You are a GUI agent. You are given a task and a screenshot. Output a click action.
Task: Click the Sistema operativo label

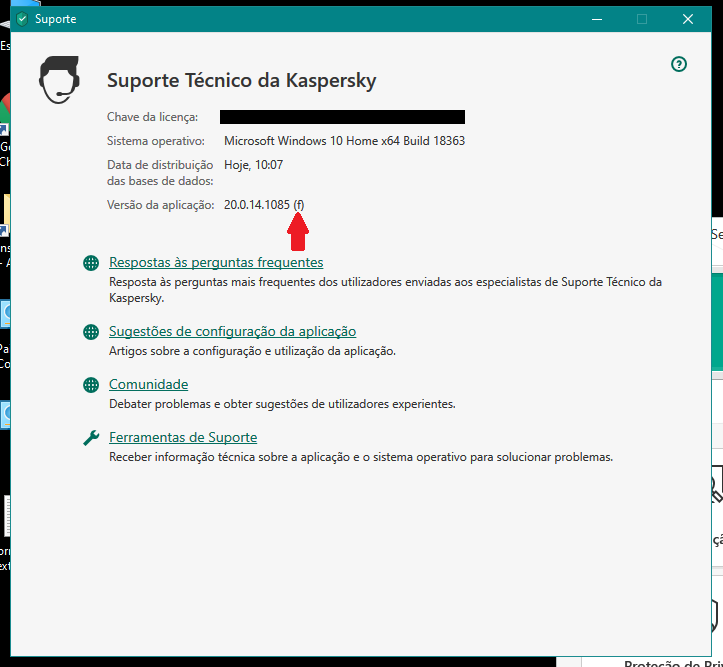pos(156,141)
